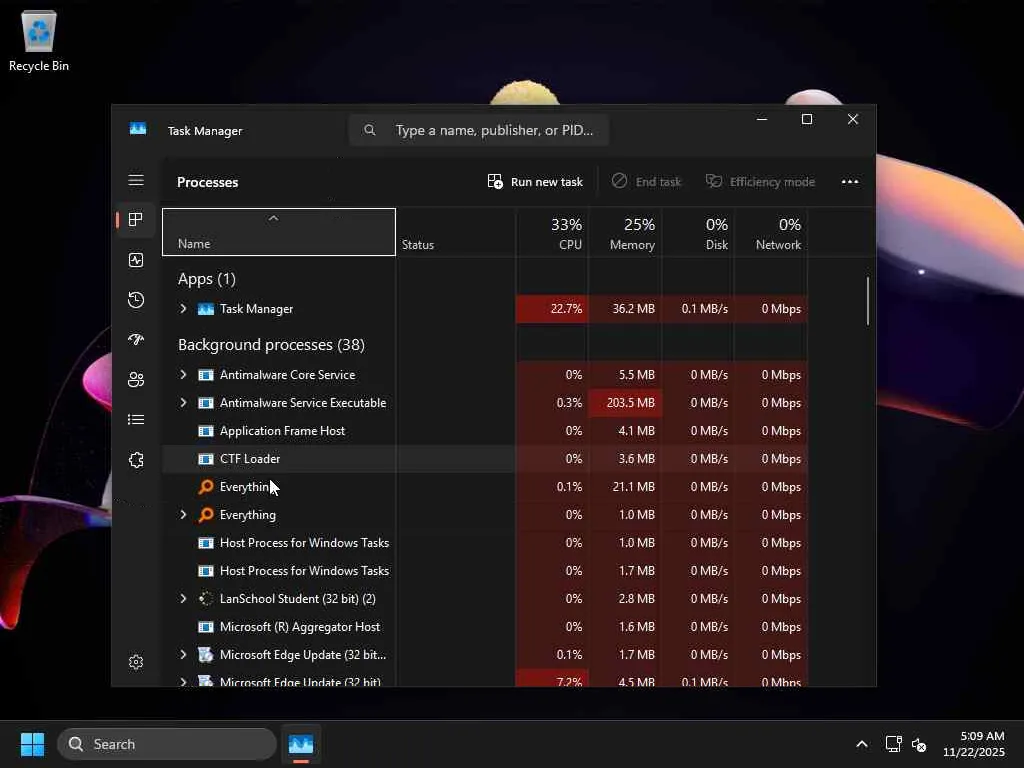Image resolution: width=1024 pixels, height=768 pixels.
Task: Maximize the Task Manager window
Action: 807,119
